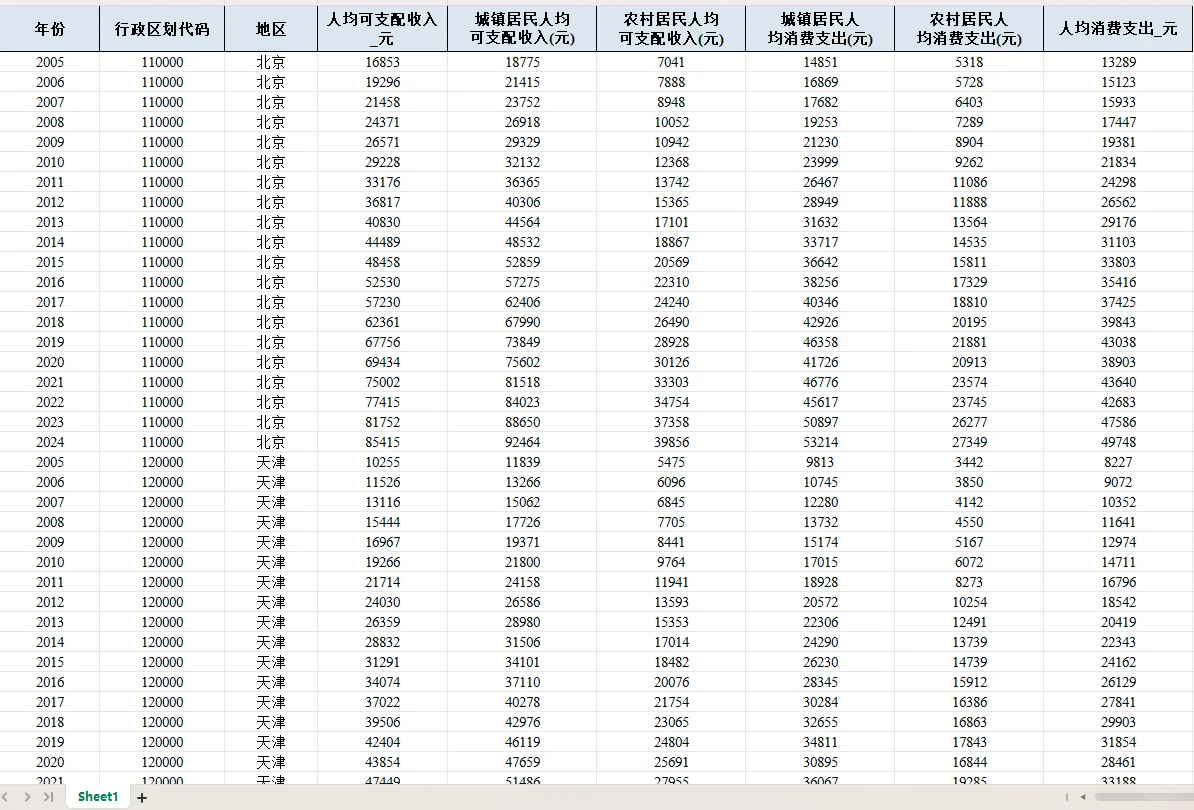Screen dimensions: 1194x810
Task: Select the 农村居民人均消费支出(元) header
Action: 969,29
